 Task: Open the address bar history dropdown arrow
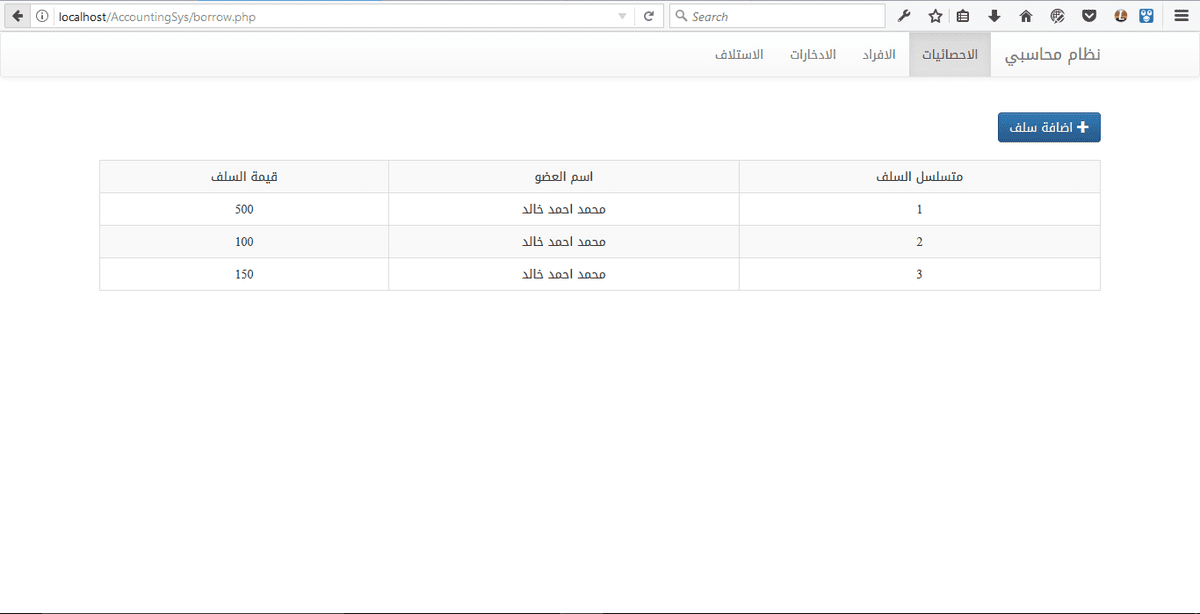click(622, 16)
